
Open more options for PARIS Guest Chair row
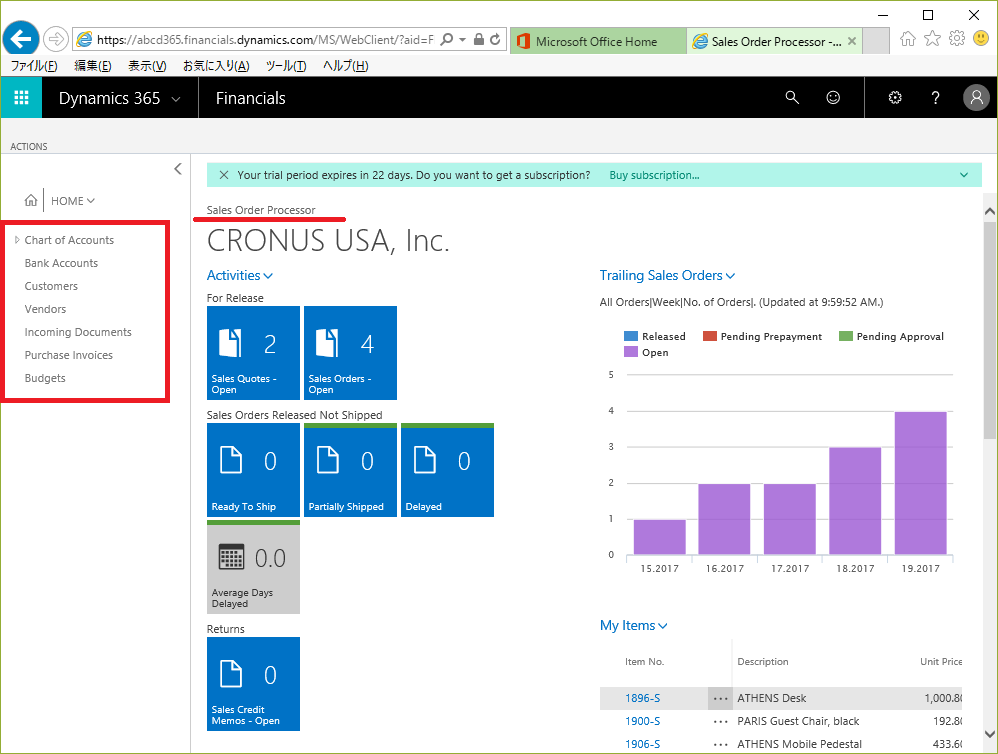(720, 722)
